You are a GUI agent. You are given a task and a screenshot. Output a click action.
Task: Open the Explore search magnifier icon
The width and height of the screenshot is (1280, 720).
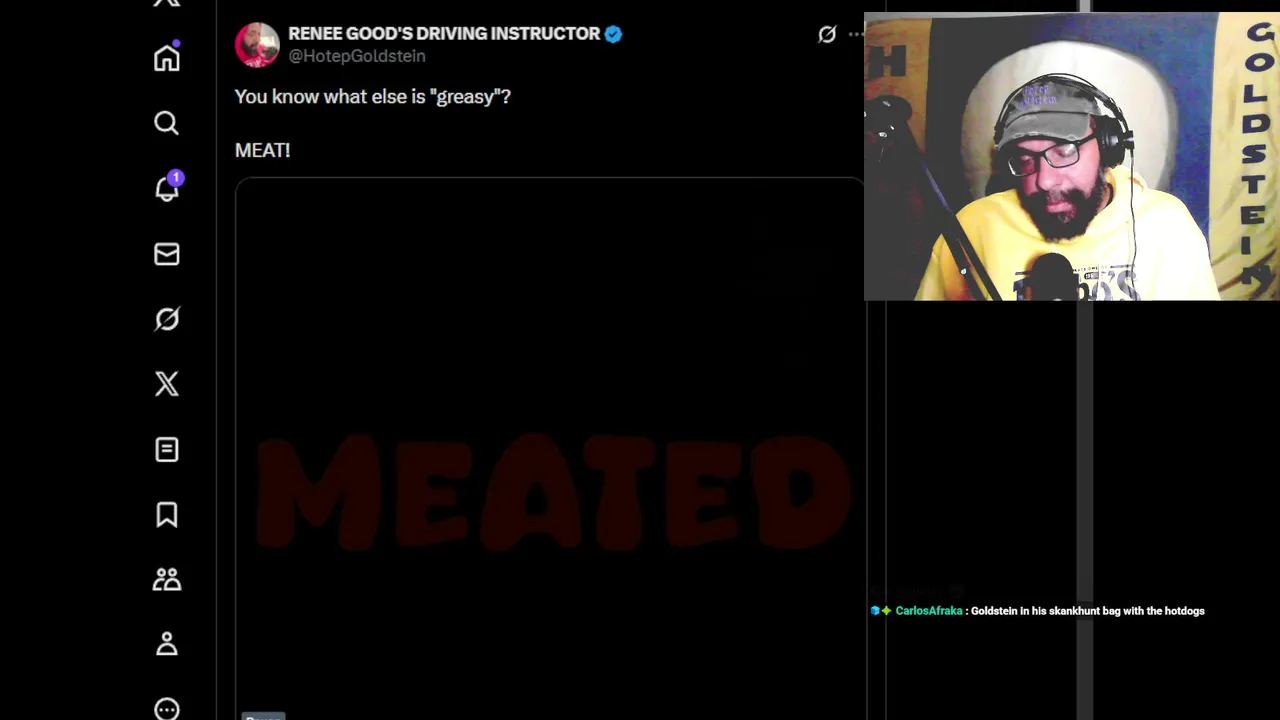tap(167, 123)
